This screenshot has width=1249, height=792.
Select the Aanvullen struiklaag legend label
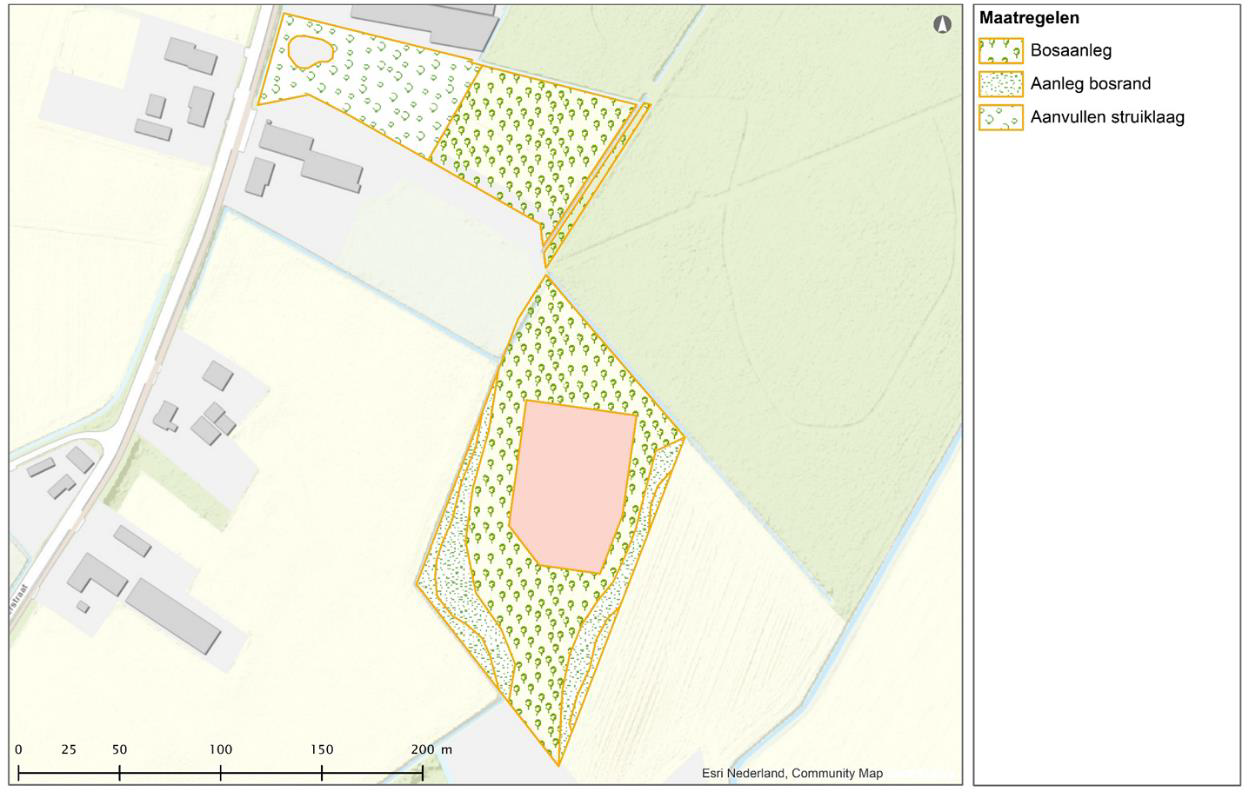1107,117
